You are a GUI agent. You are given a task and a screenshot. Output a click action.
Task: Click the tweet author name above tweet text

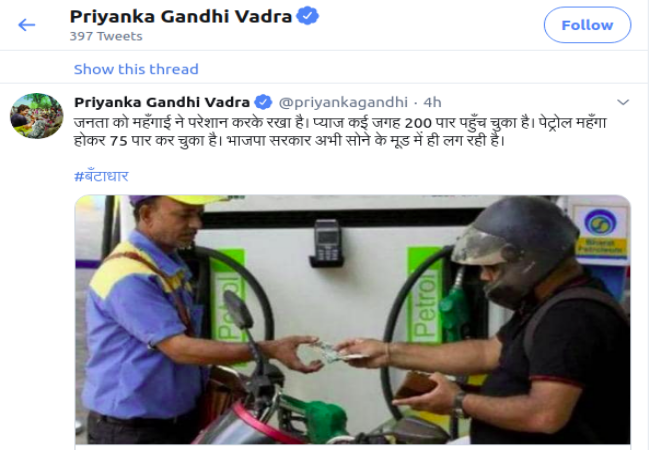click(162, 102)
